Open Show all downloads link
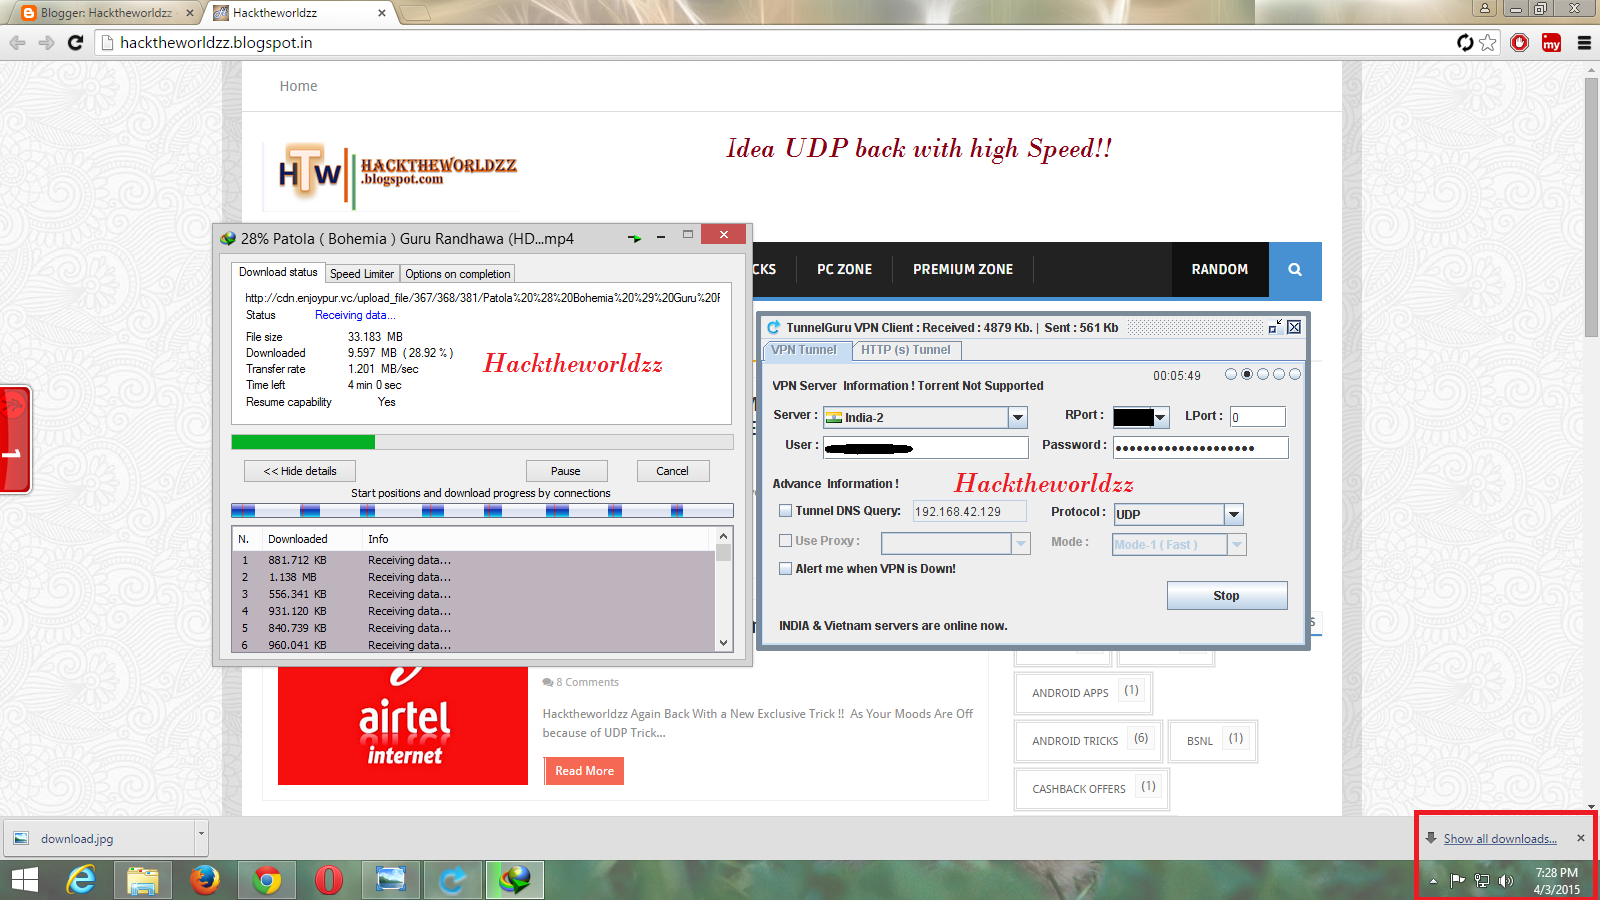Screen dimensions: 1600x900 [x=1500, y=839]
